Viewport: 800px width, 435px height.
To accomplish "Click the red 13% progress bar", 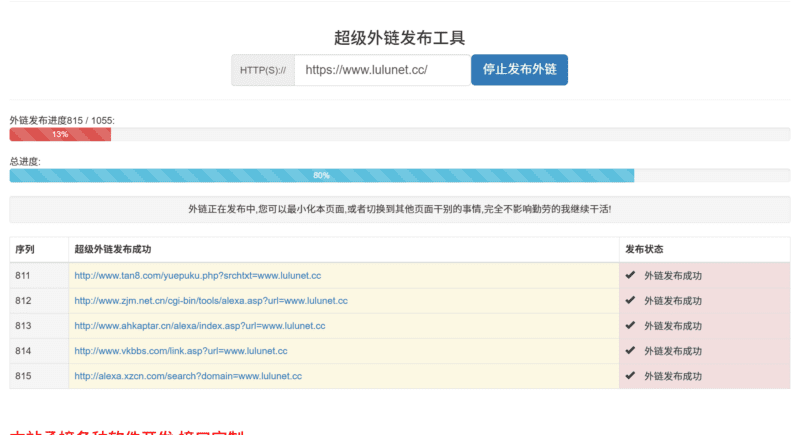I will click(x=60, y=134).
